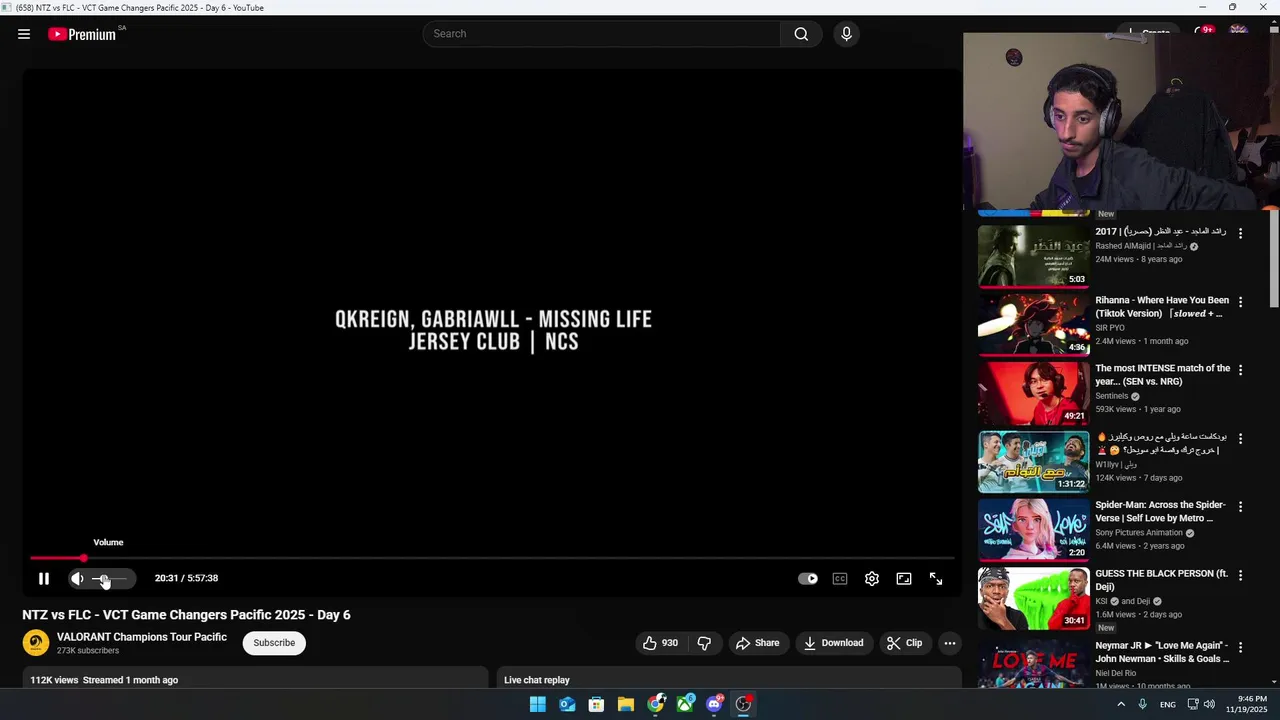Toggle closed captions CC button

pyautogui.click(x=840, y=579)
